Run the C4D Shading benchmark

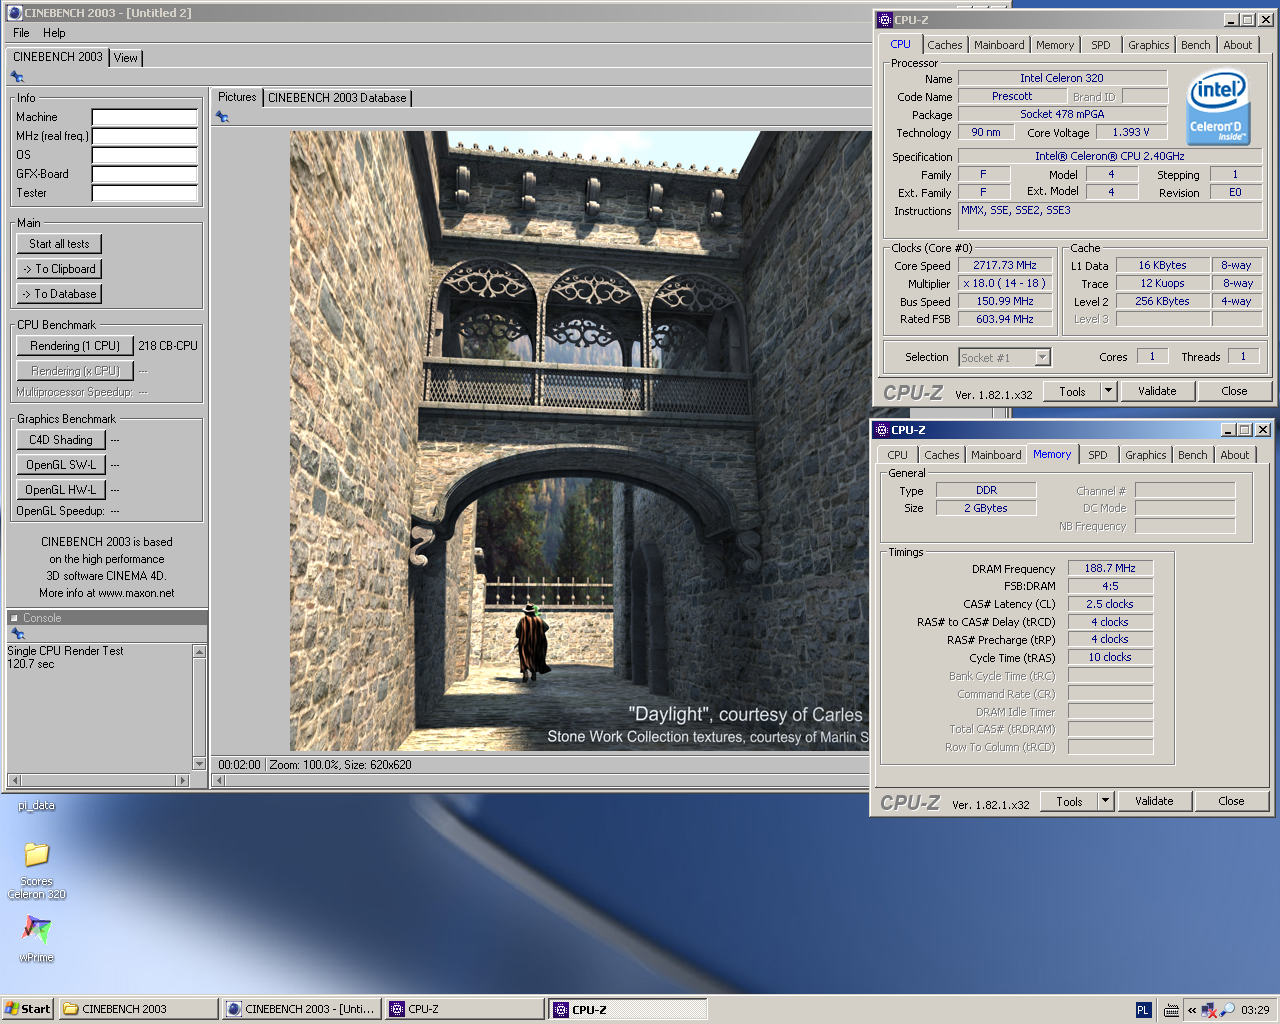[60, 440]
